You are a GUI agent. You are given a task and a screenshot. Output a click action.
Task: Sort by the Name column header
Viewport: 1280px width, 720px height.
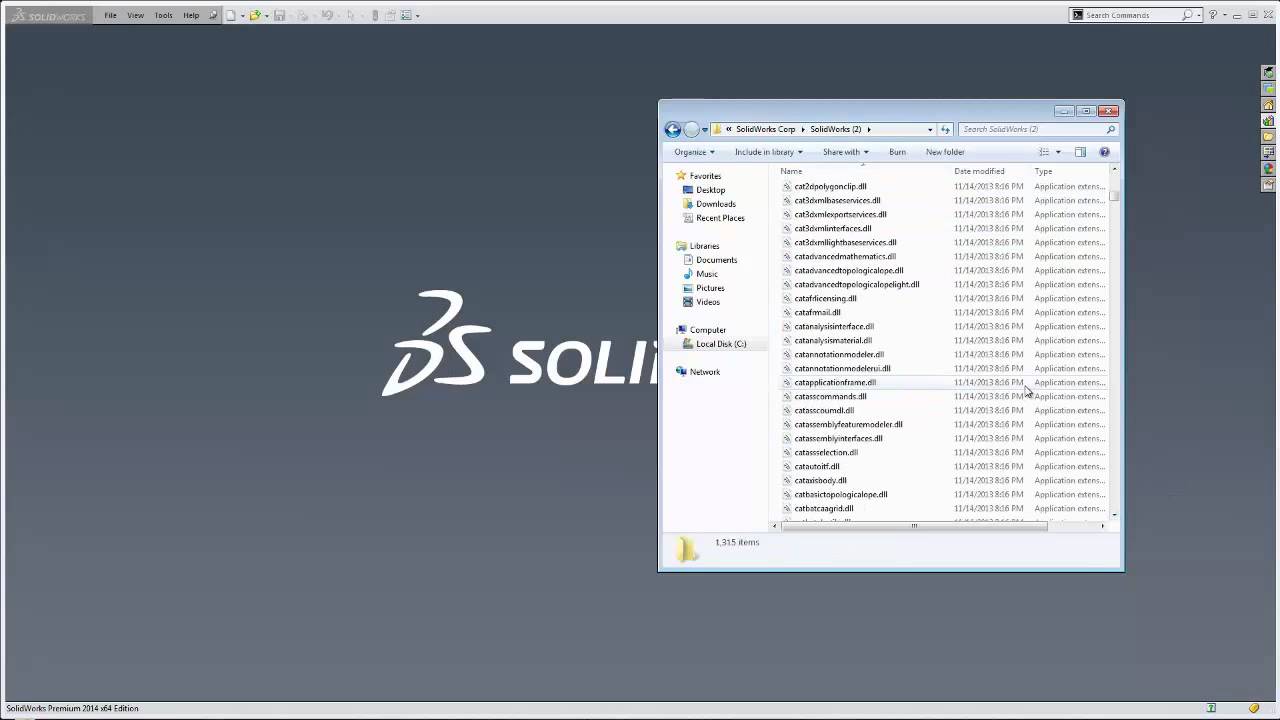point(791,171)
